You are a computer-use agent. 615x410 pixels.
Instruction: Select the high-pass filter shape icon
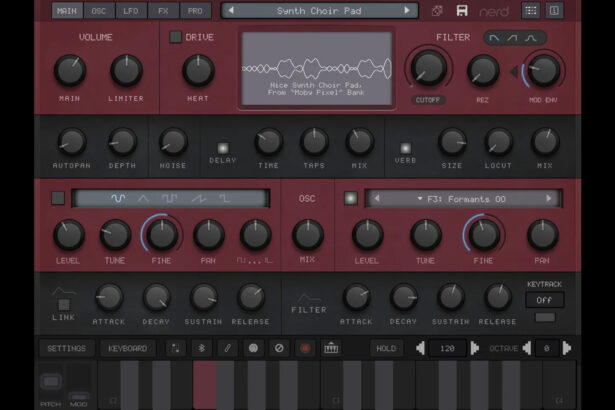[x=512, y=38]
